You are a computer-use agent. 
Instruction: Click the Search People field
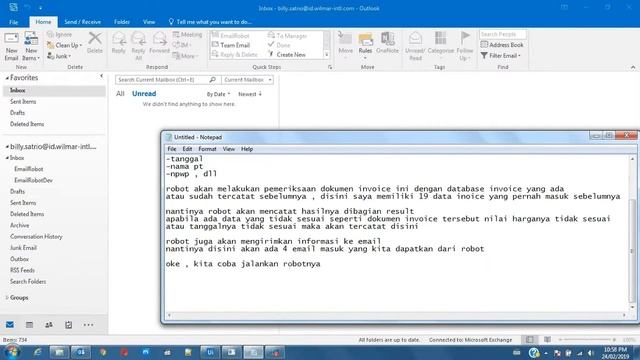click(x=503, y=34)
